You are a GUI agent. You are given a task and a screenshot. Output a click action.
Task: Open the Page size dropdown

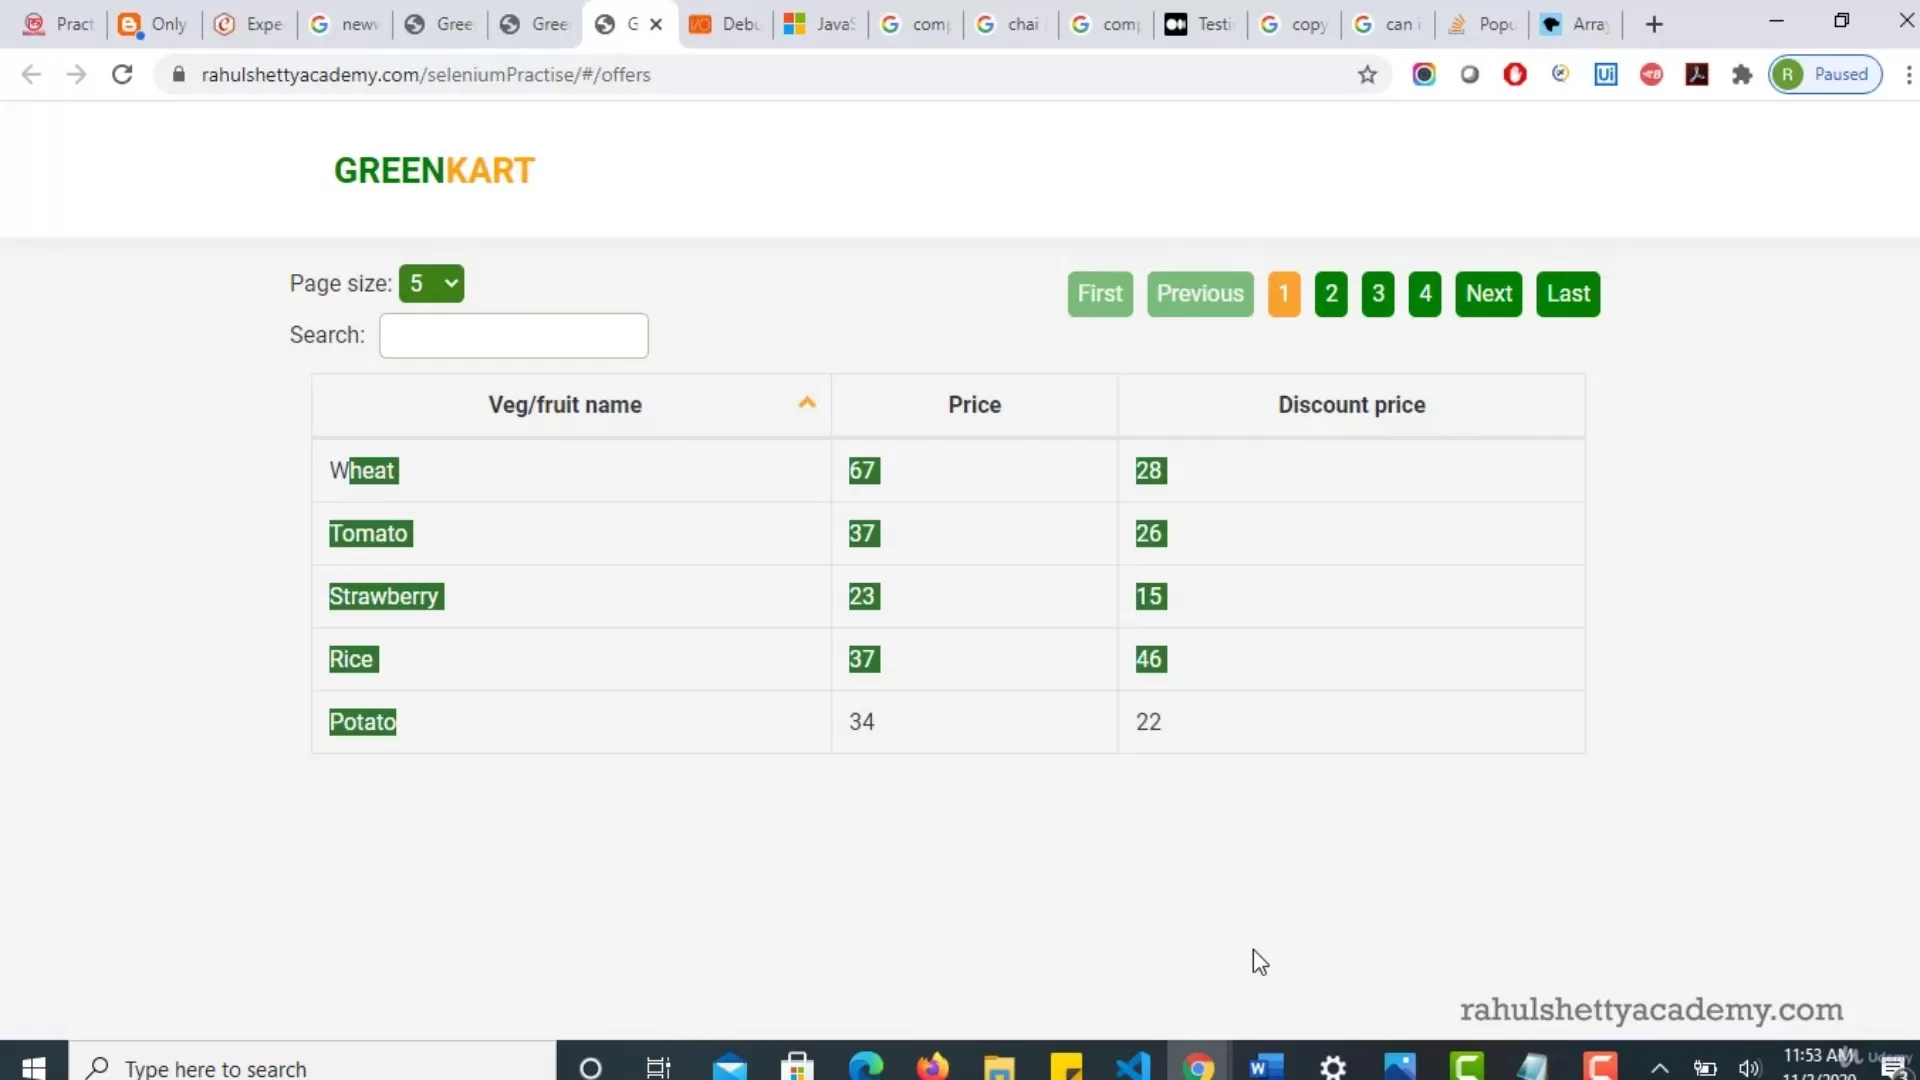[x=431, y=283]
